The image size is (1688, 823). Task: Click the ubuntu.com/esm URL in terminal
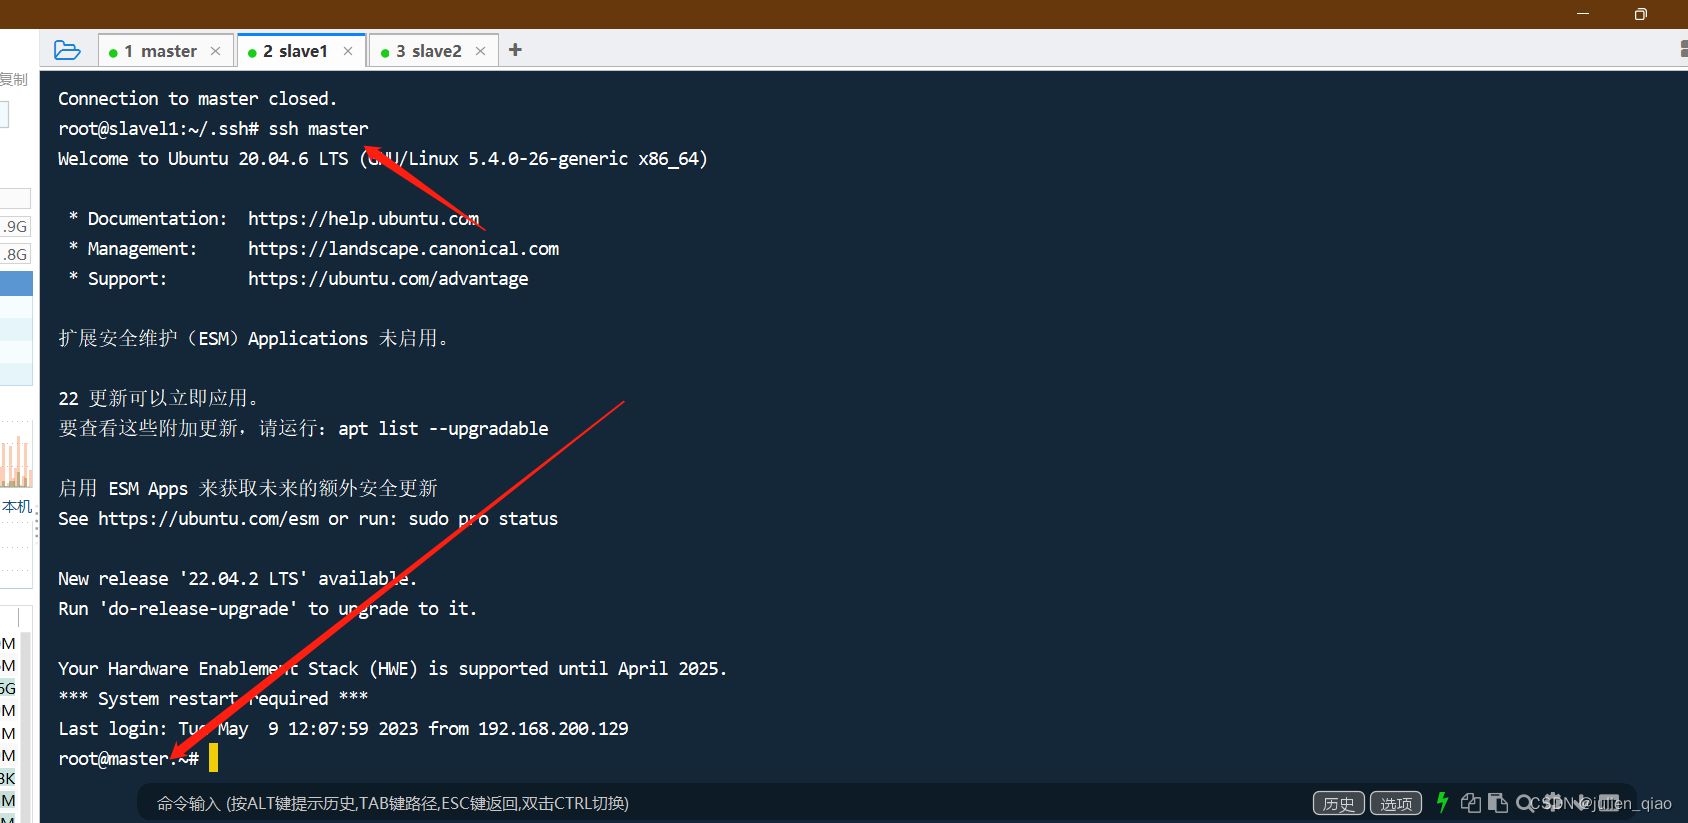[x=208, y=518]
